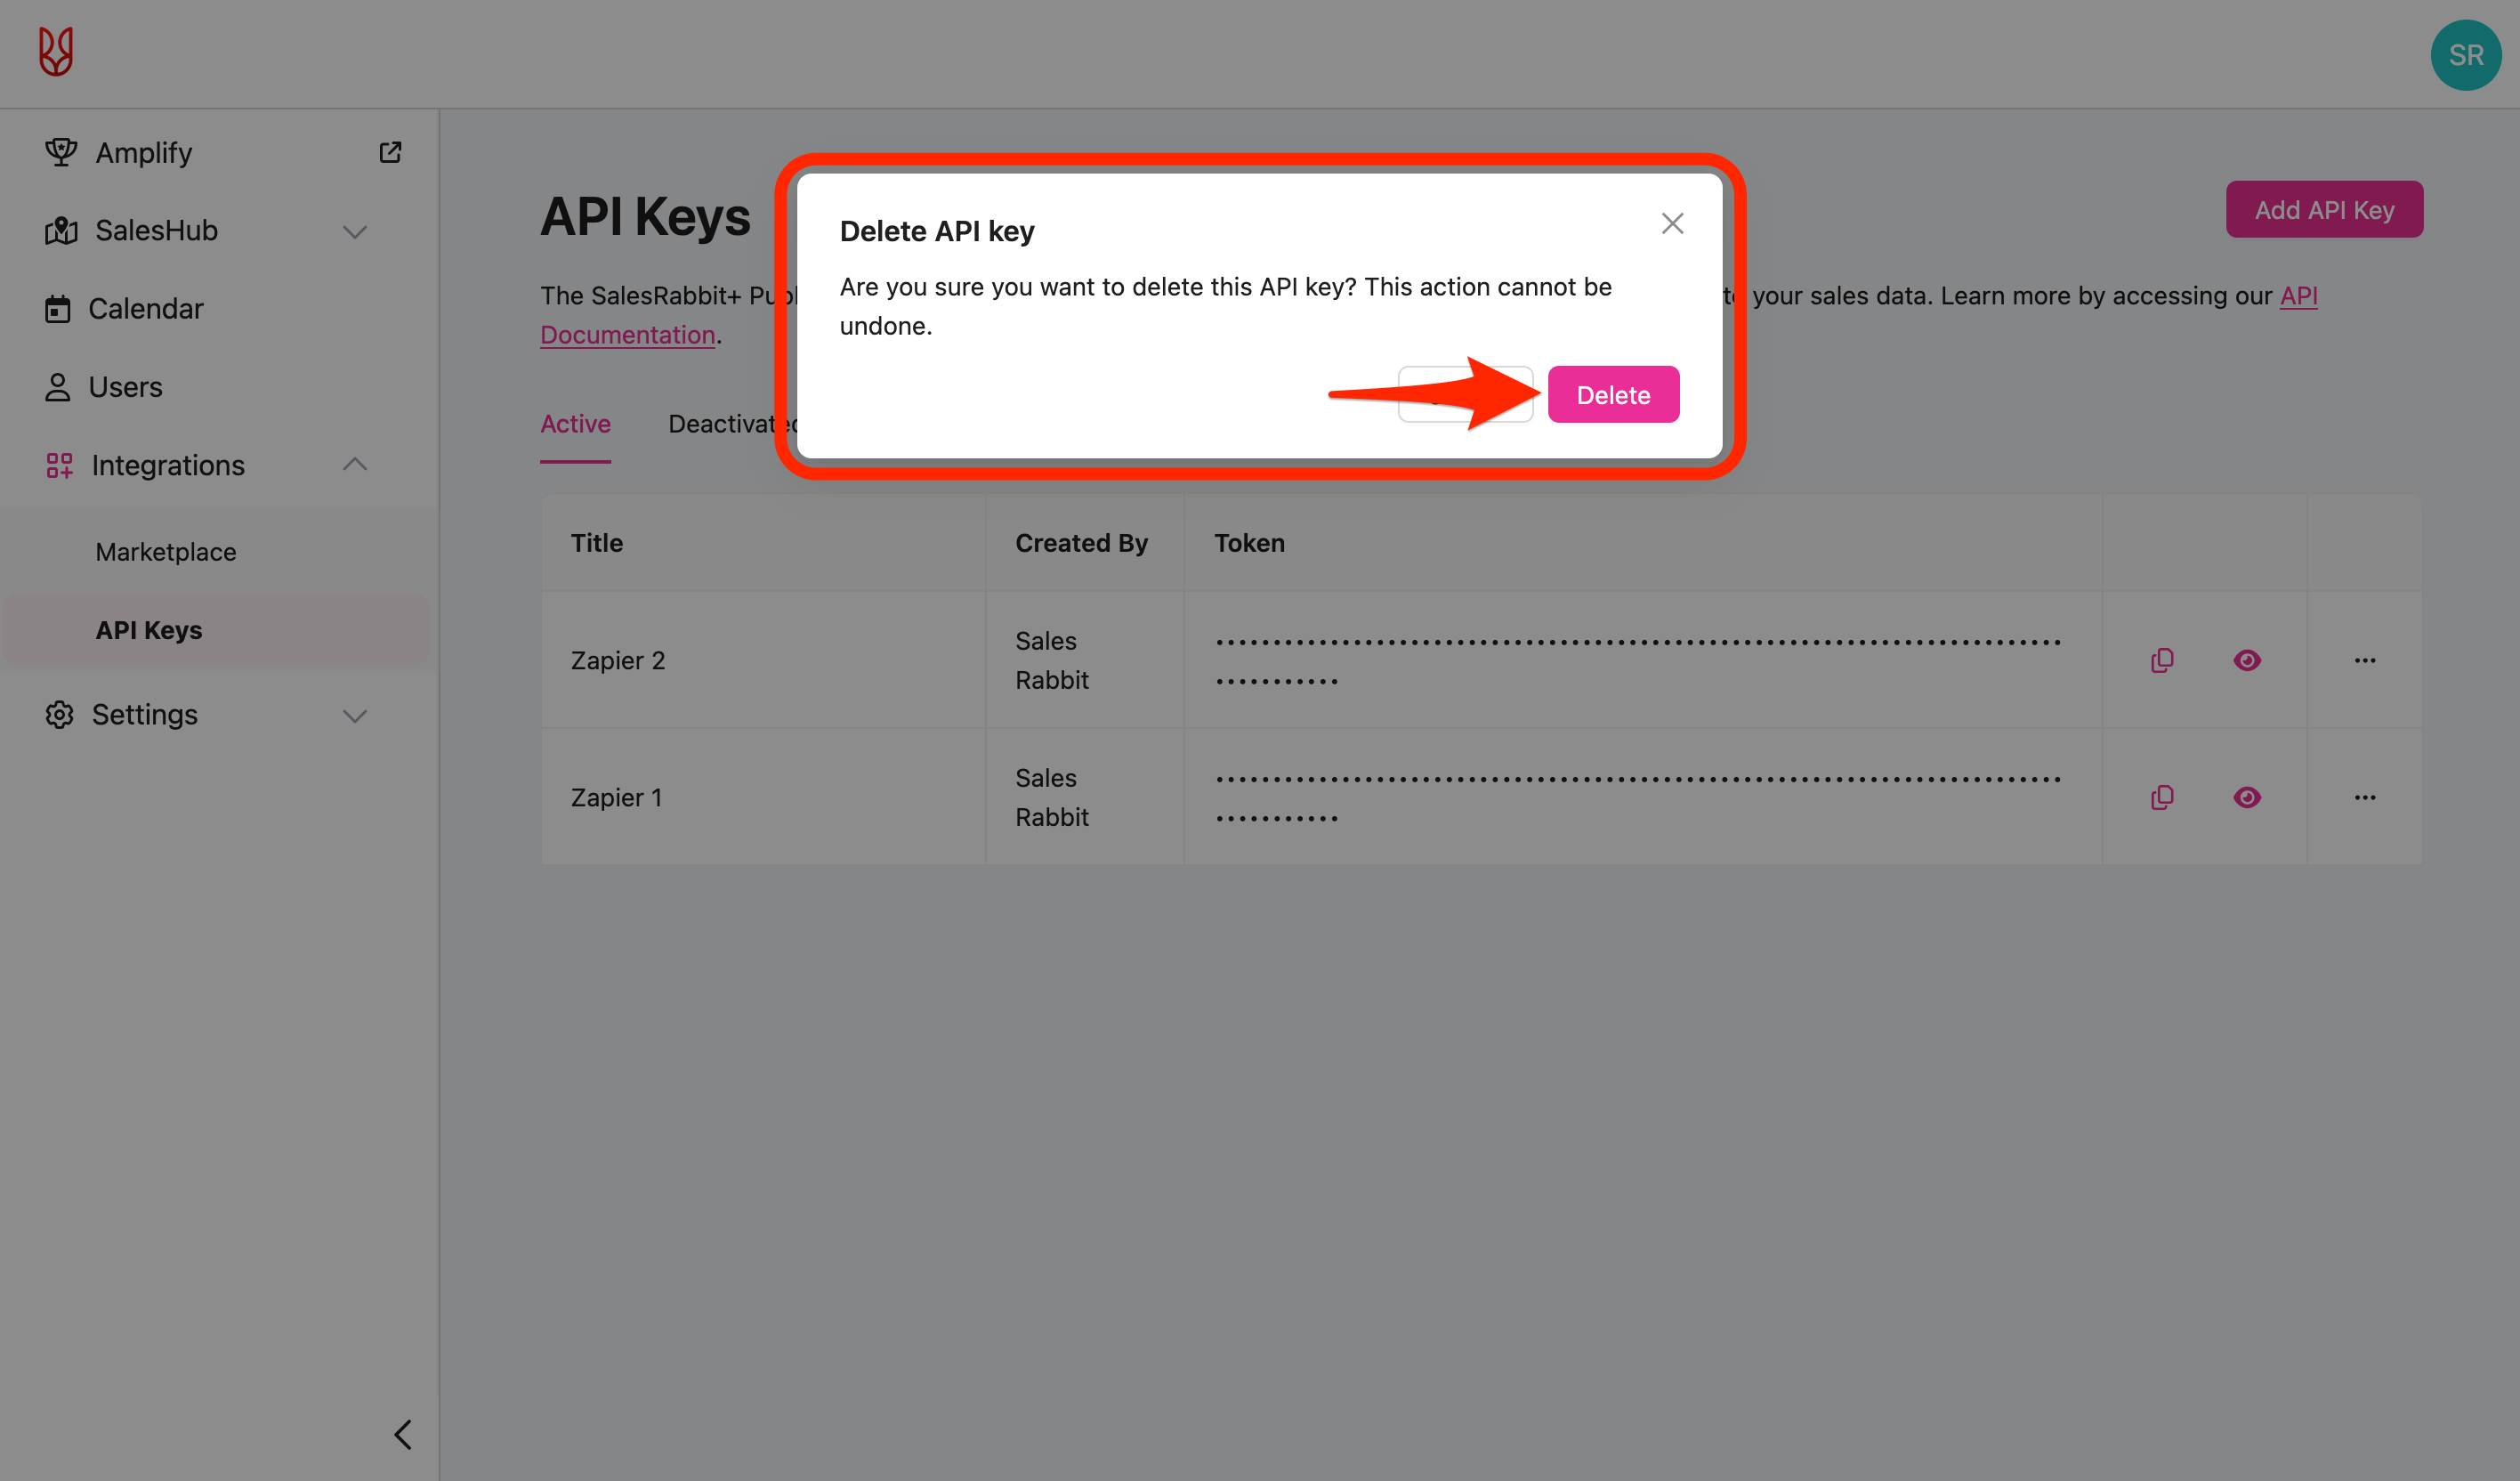
Task: Click the SalesRabbit logo in the top bar
Action: click(56, 51)
